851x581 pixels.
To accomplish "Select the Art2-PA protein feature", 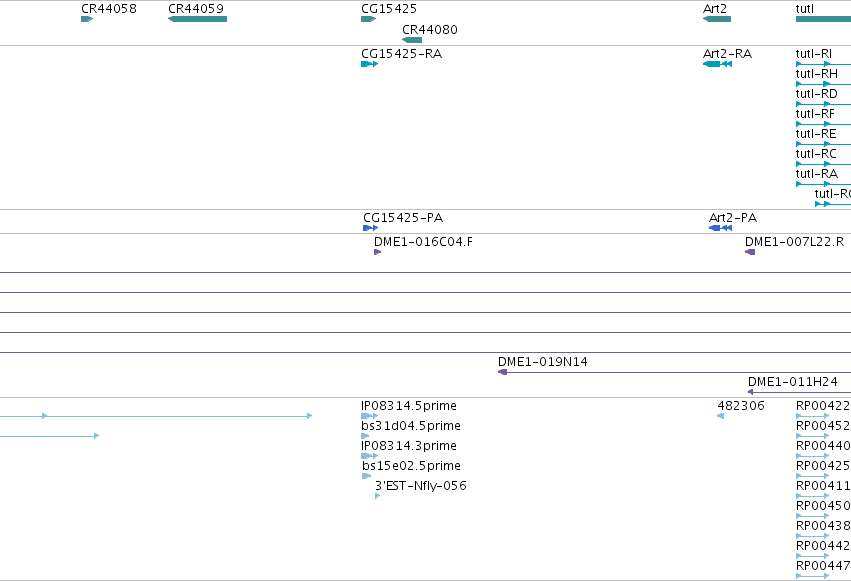I will tap(720, 228).
